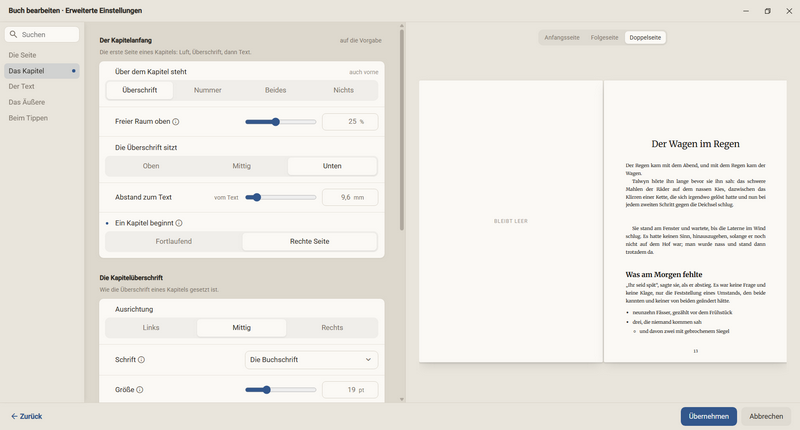Edit Abstand zum Text value 9,6 mm

click(350, 197)
